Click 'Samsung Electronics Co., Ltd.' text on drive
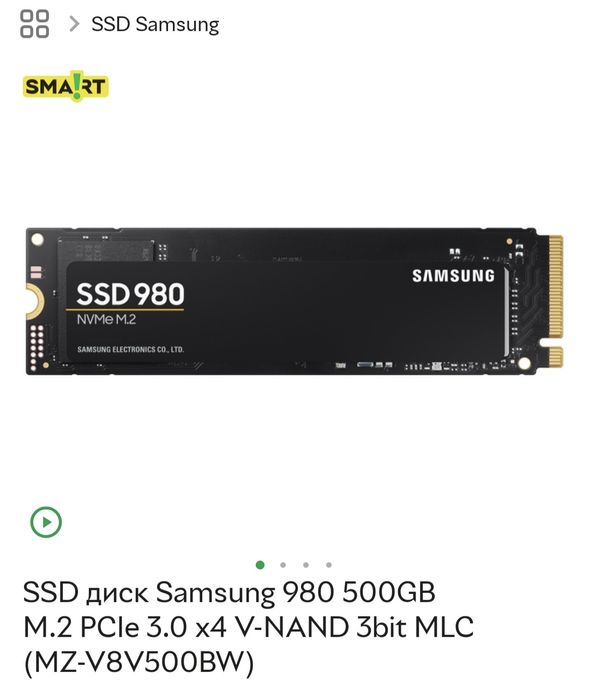 click(130, 350)
